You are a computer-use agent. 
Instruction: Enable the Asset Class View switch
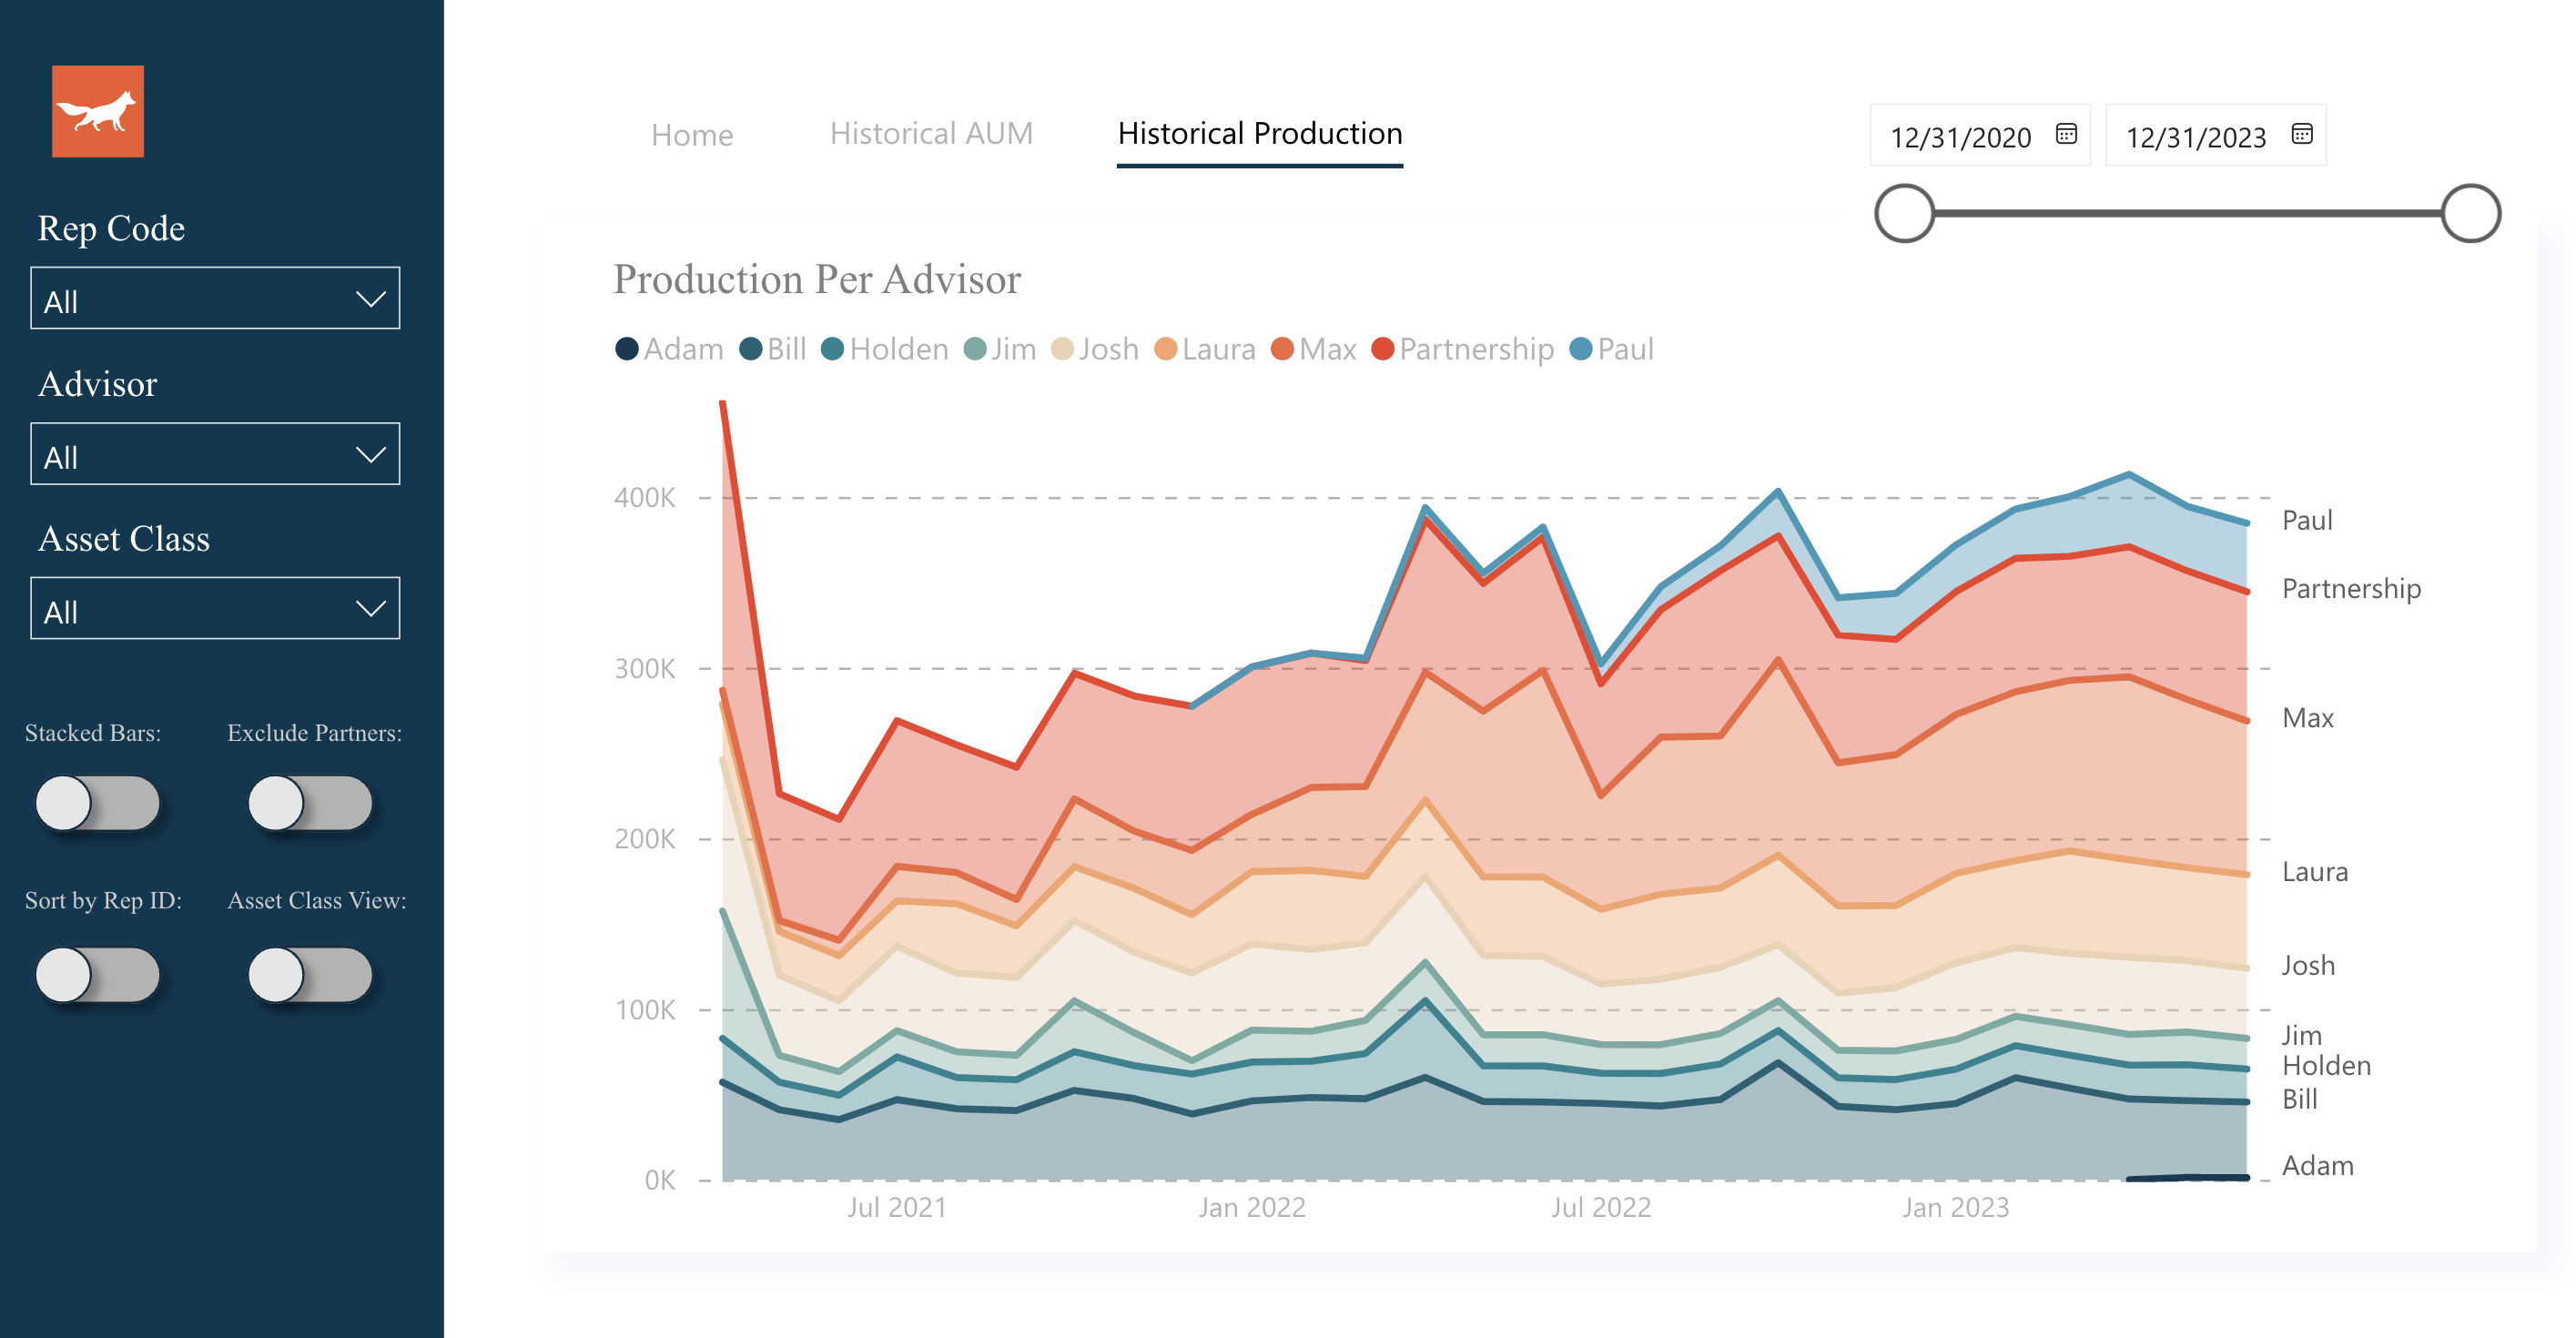(x=310, y=975)
